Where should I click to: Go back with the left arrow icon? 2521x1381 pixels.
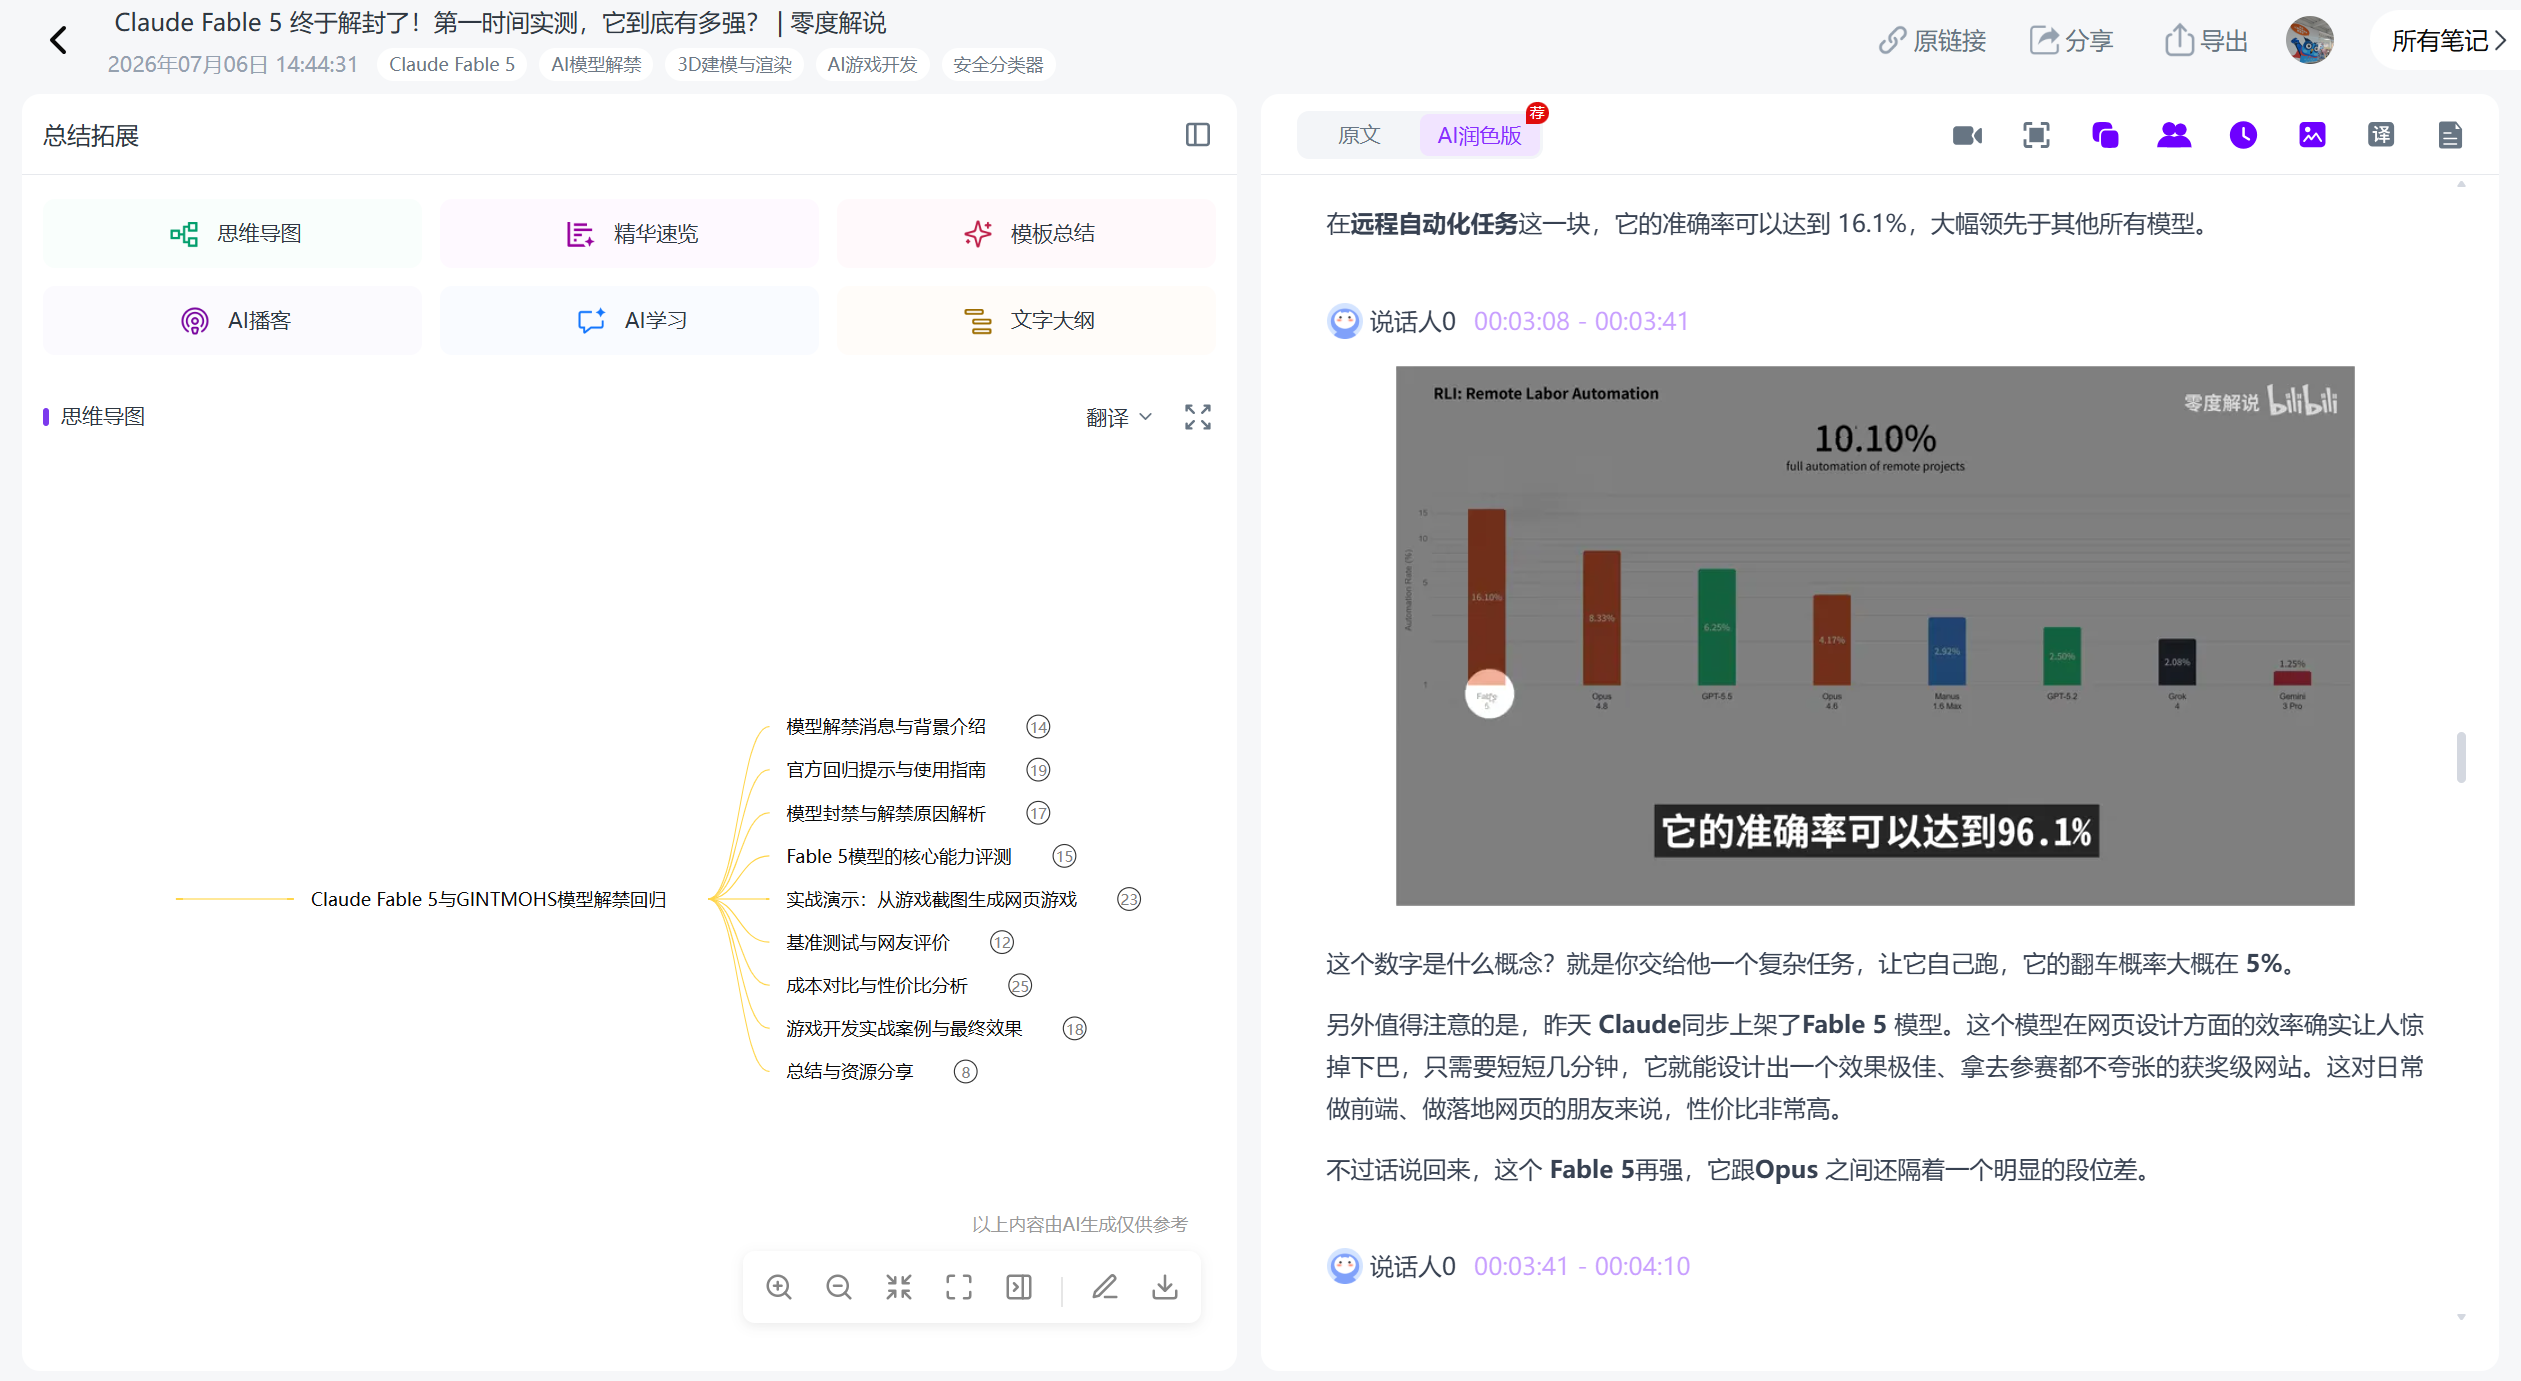pyautogui.click(x=58, y=41)
